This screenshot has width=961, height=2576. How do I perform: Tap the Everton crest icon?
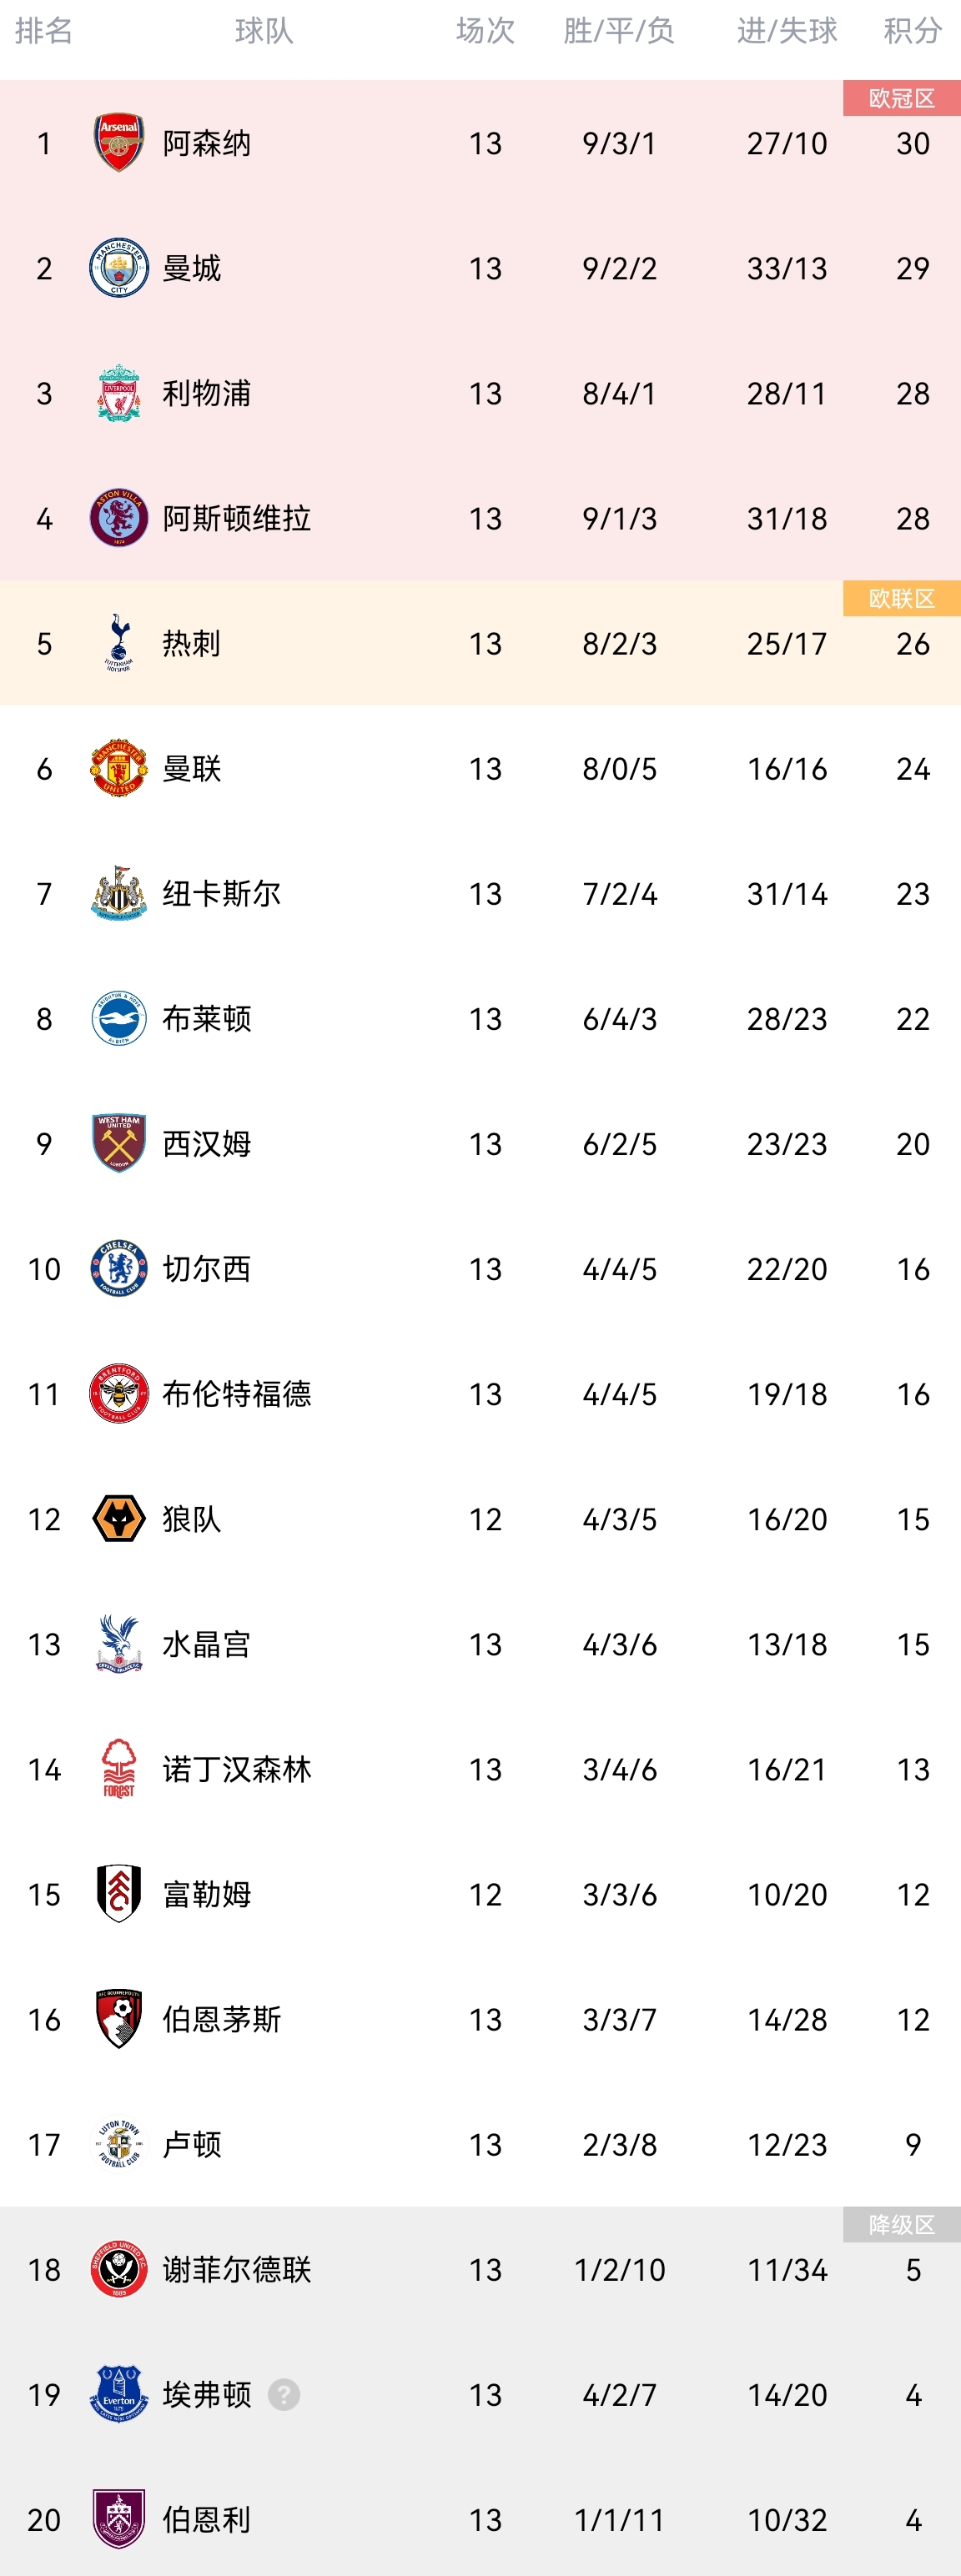tap(119, 2394)
